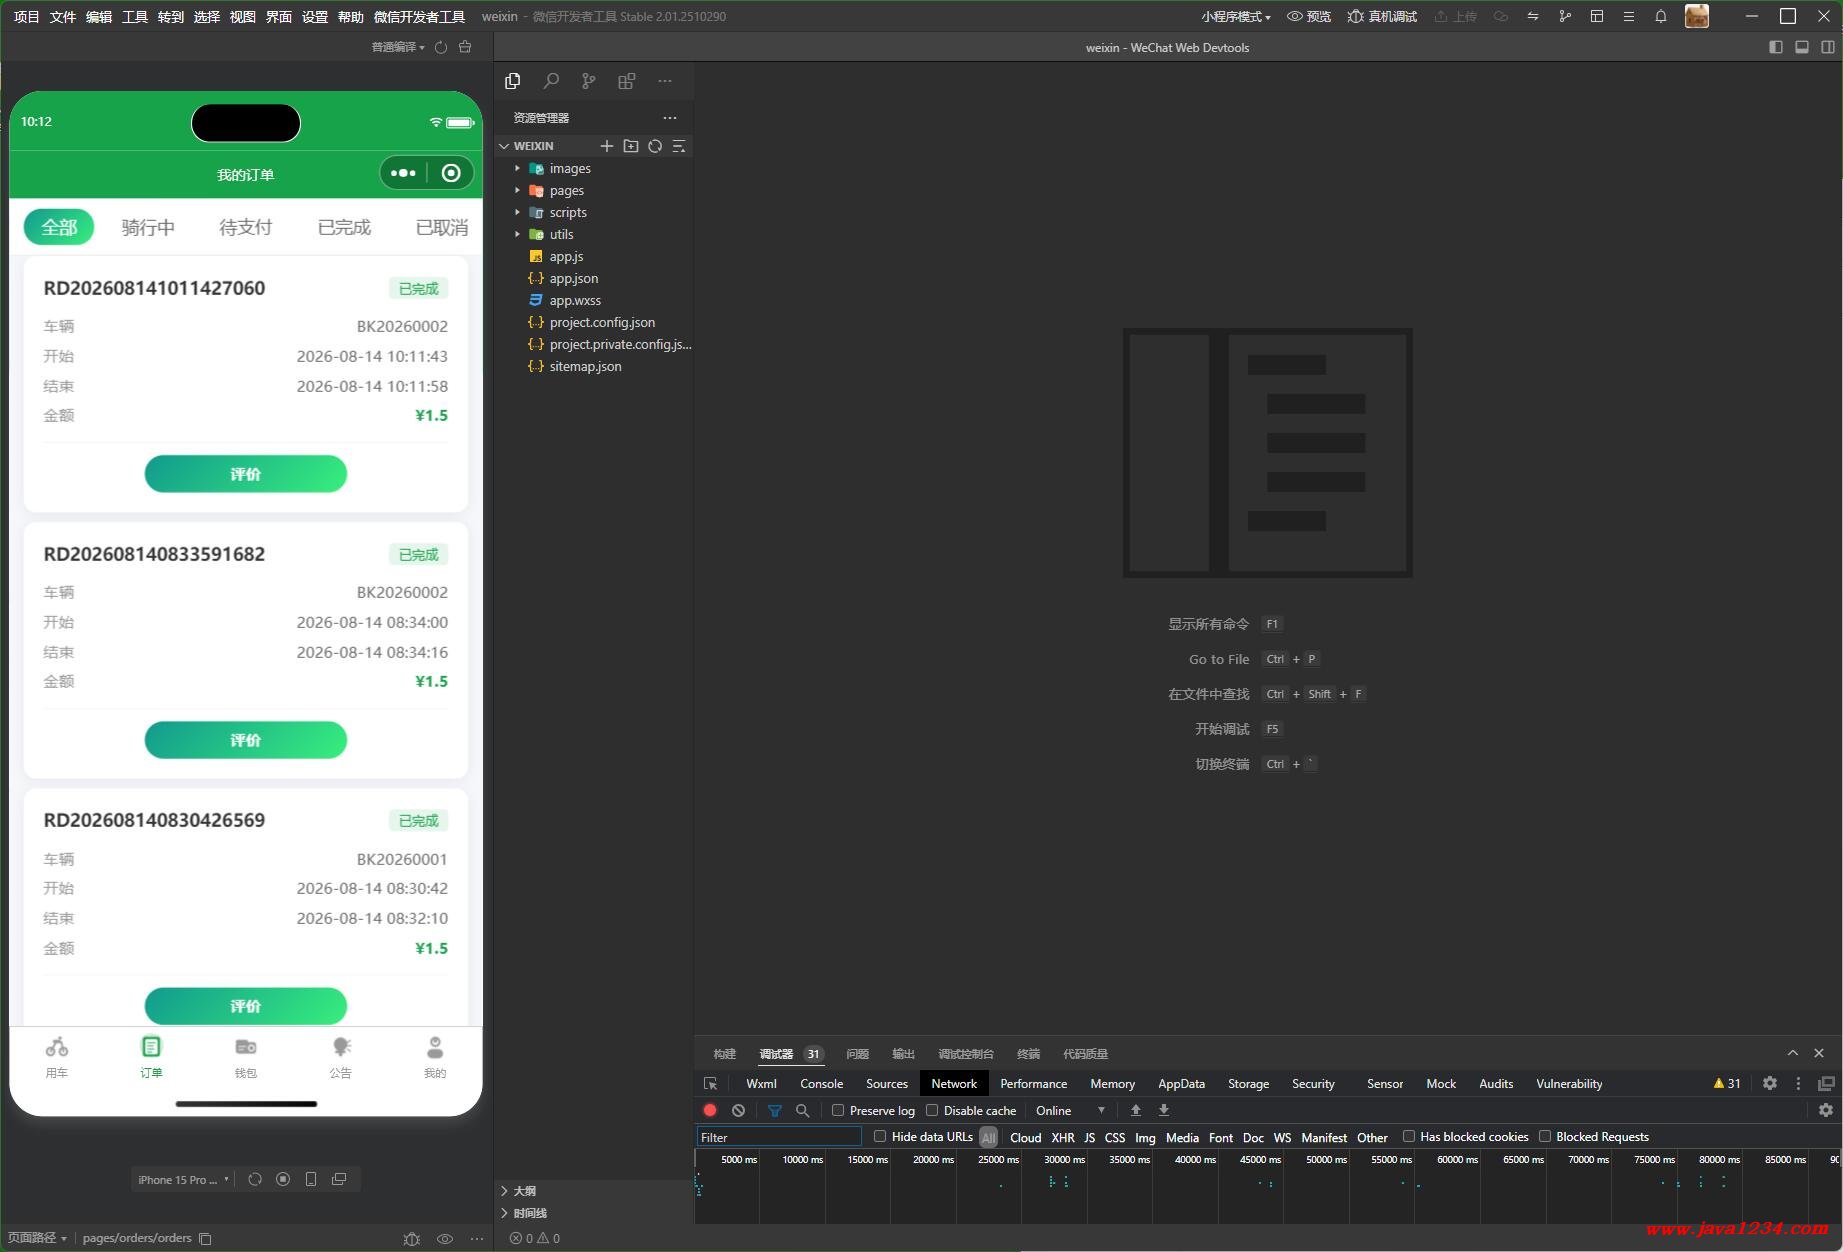This screenshot has height=1252, width=1843.
Task: Click the clear cache icon above simulator
Action: coord(465,47)
